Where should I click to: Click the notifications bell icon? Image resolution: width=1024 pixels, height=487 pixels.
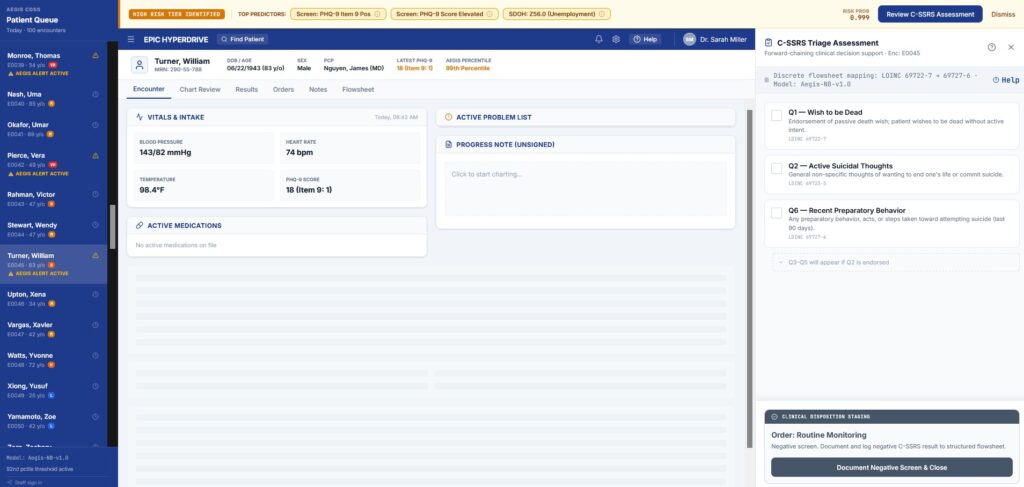599,39
